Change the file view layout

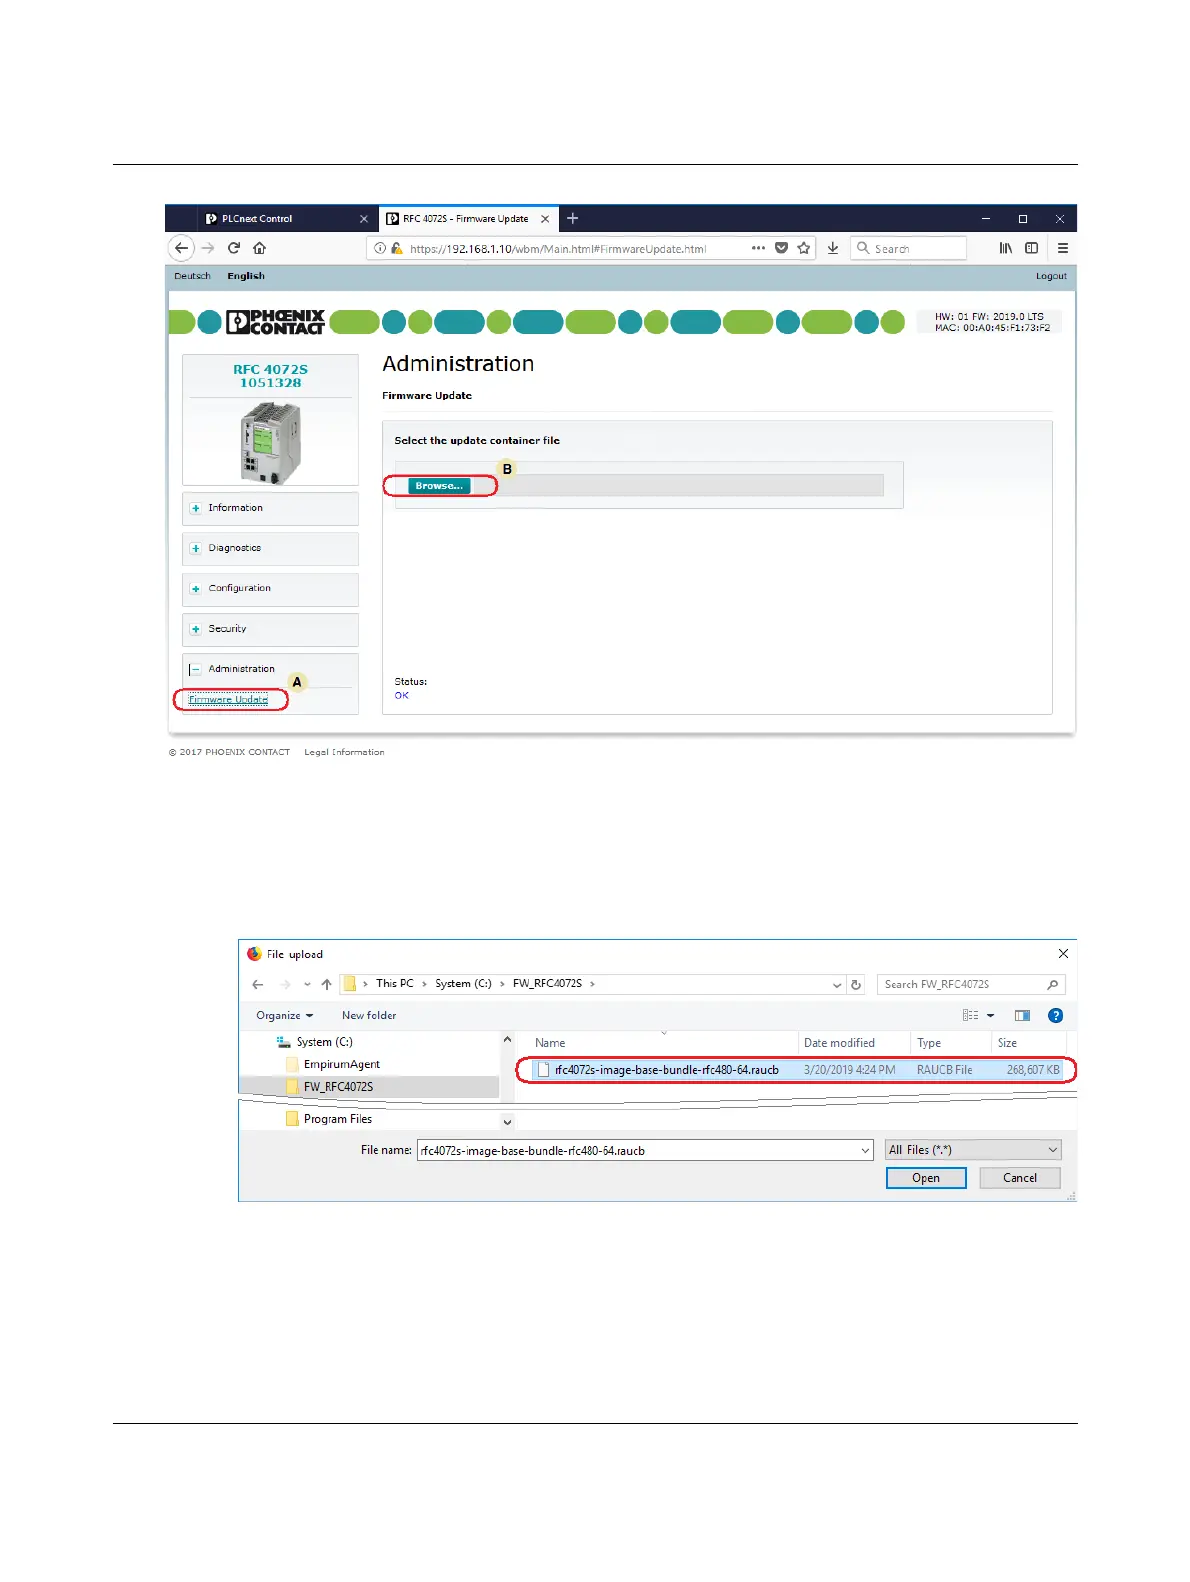[x=970, y=1015]
